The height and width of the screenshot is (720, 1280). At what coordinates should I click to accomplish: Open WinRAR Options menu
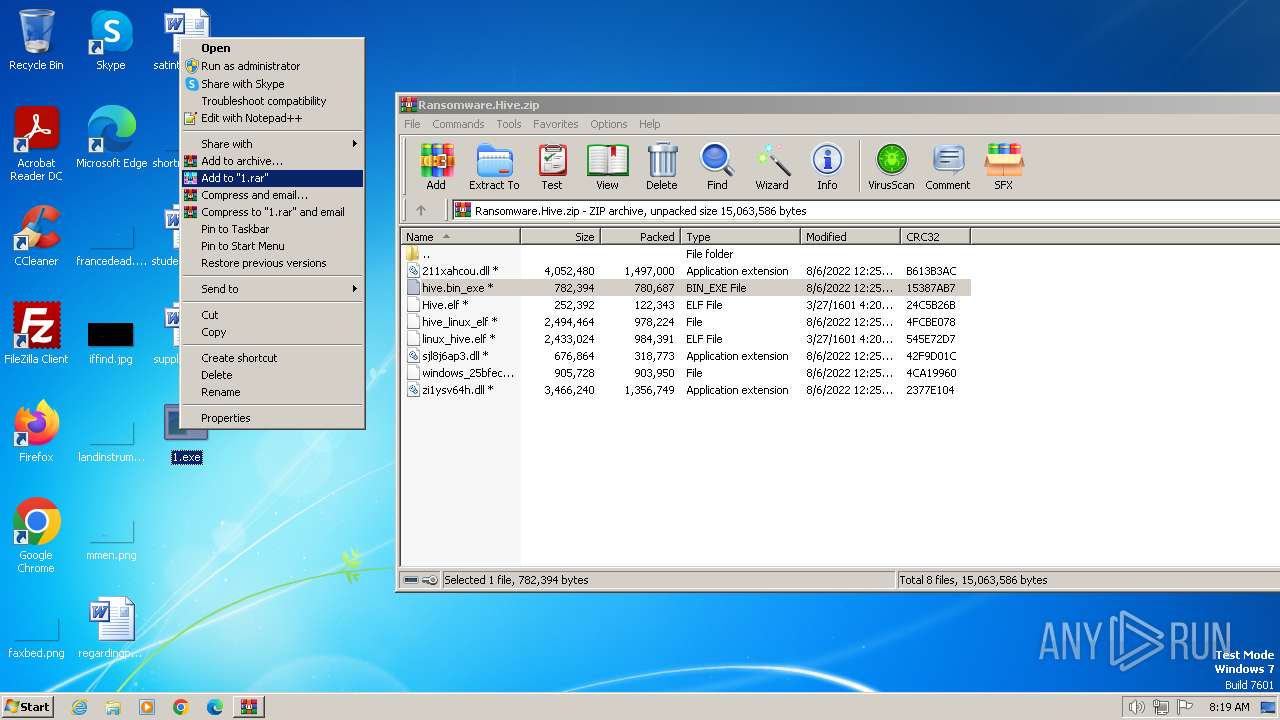click(608, 124)
